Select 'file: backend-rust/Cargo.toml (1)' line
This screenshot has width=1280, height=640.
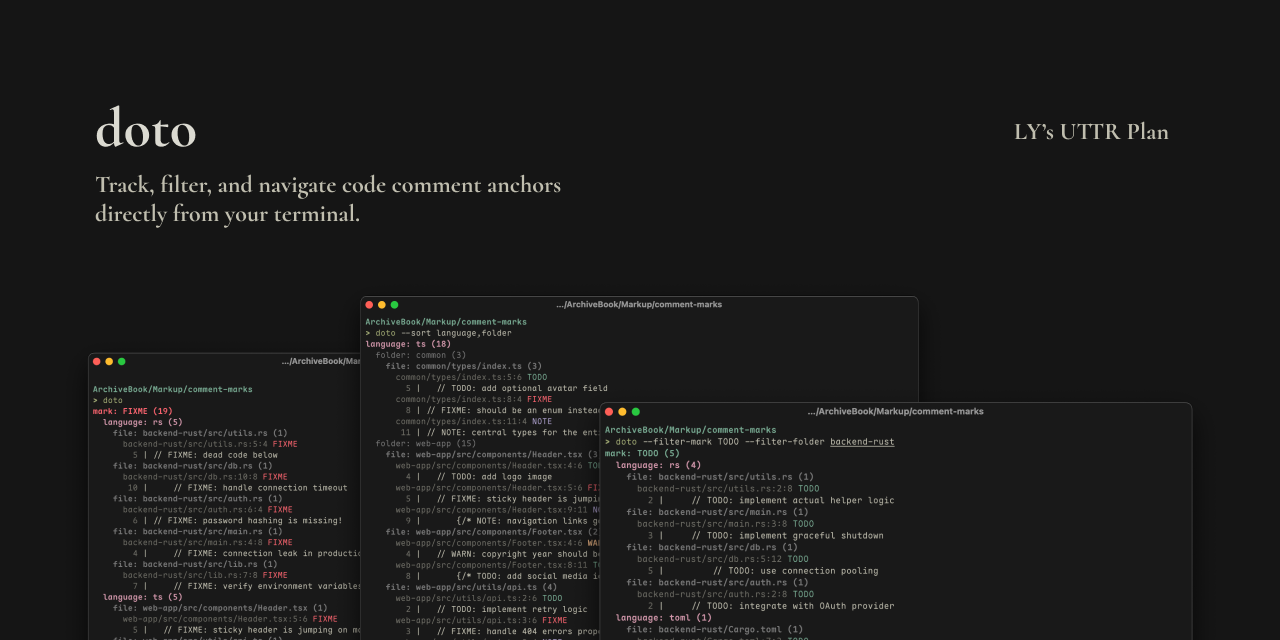(715, 629)
